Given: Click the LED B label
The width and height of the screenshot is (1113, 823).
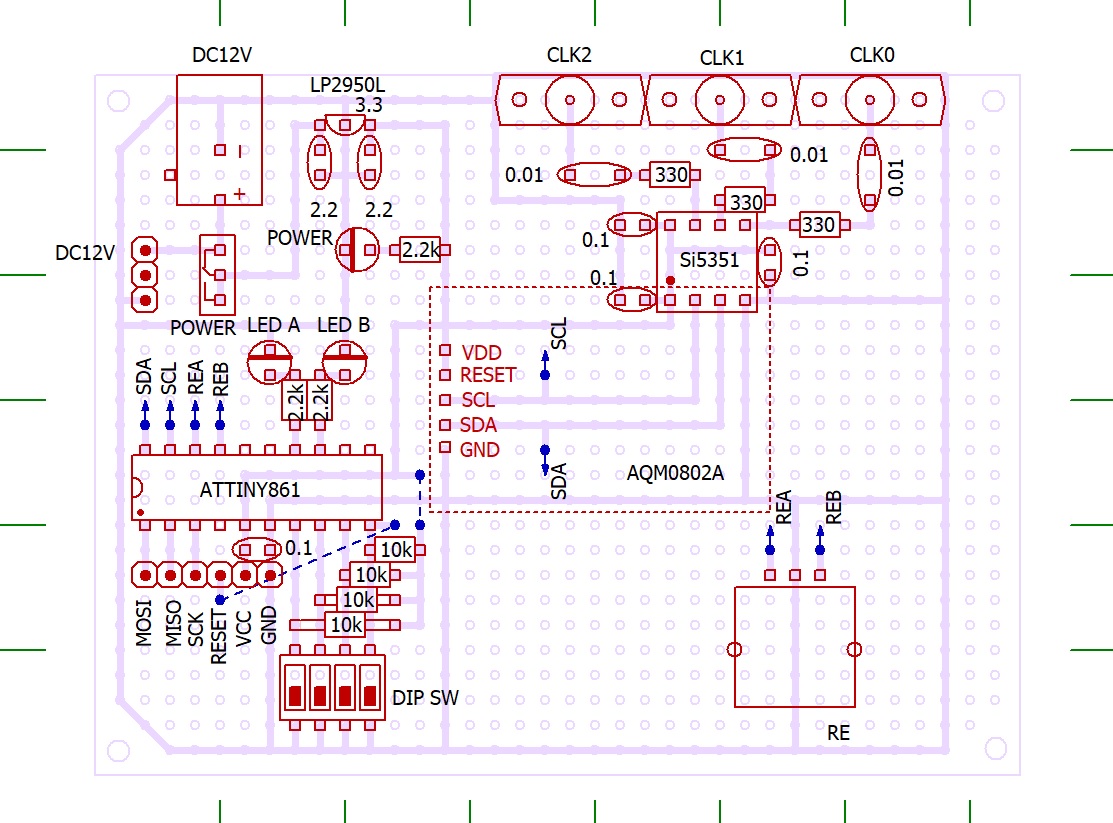Looking at the screenshot, I should (344, 325).
